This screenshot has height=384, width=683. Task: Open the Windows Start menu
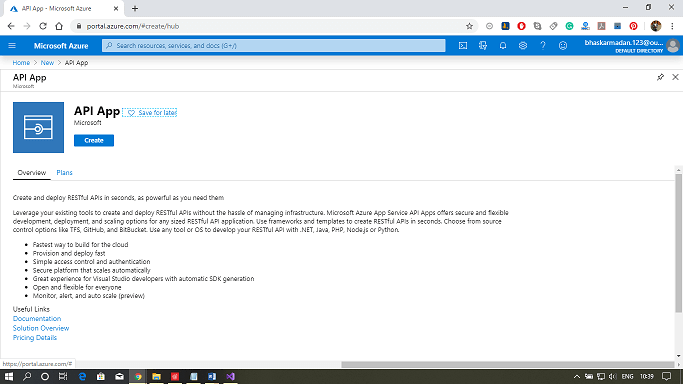pos(9,377)
